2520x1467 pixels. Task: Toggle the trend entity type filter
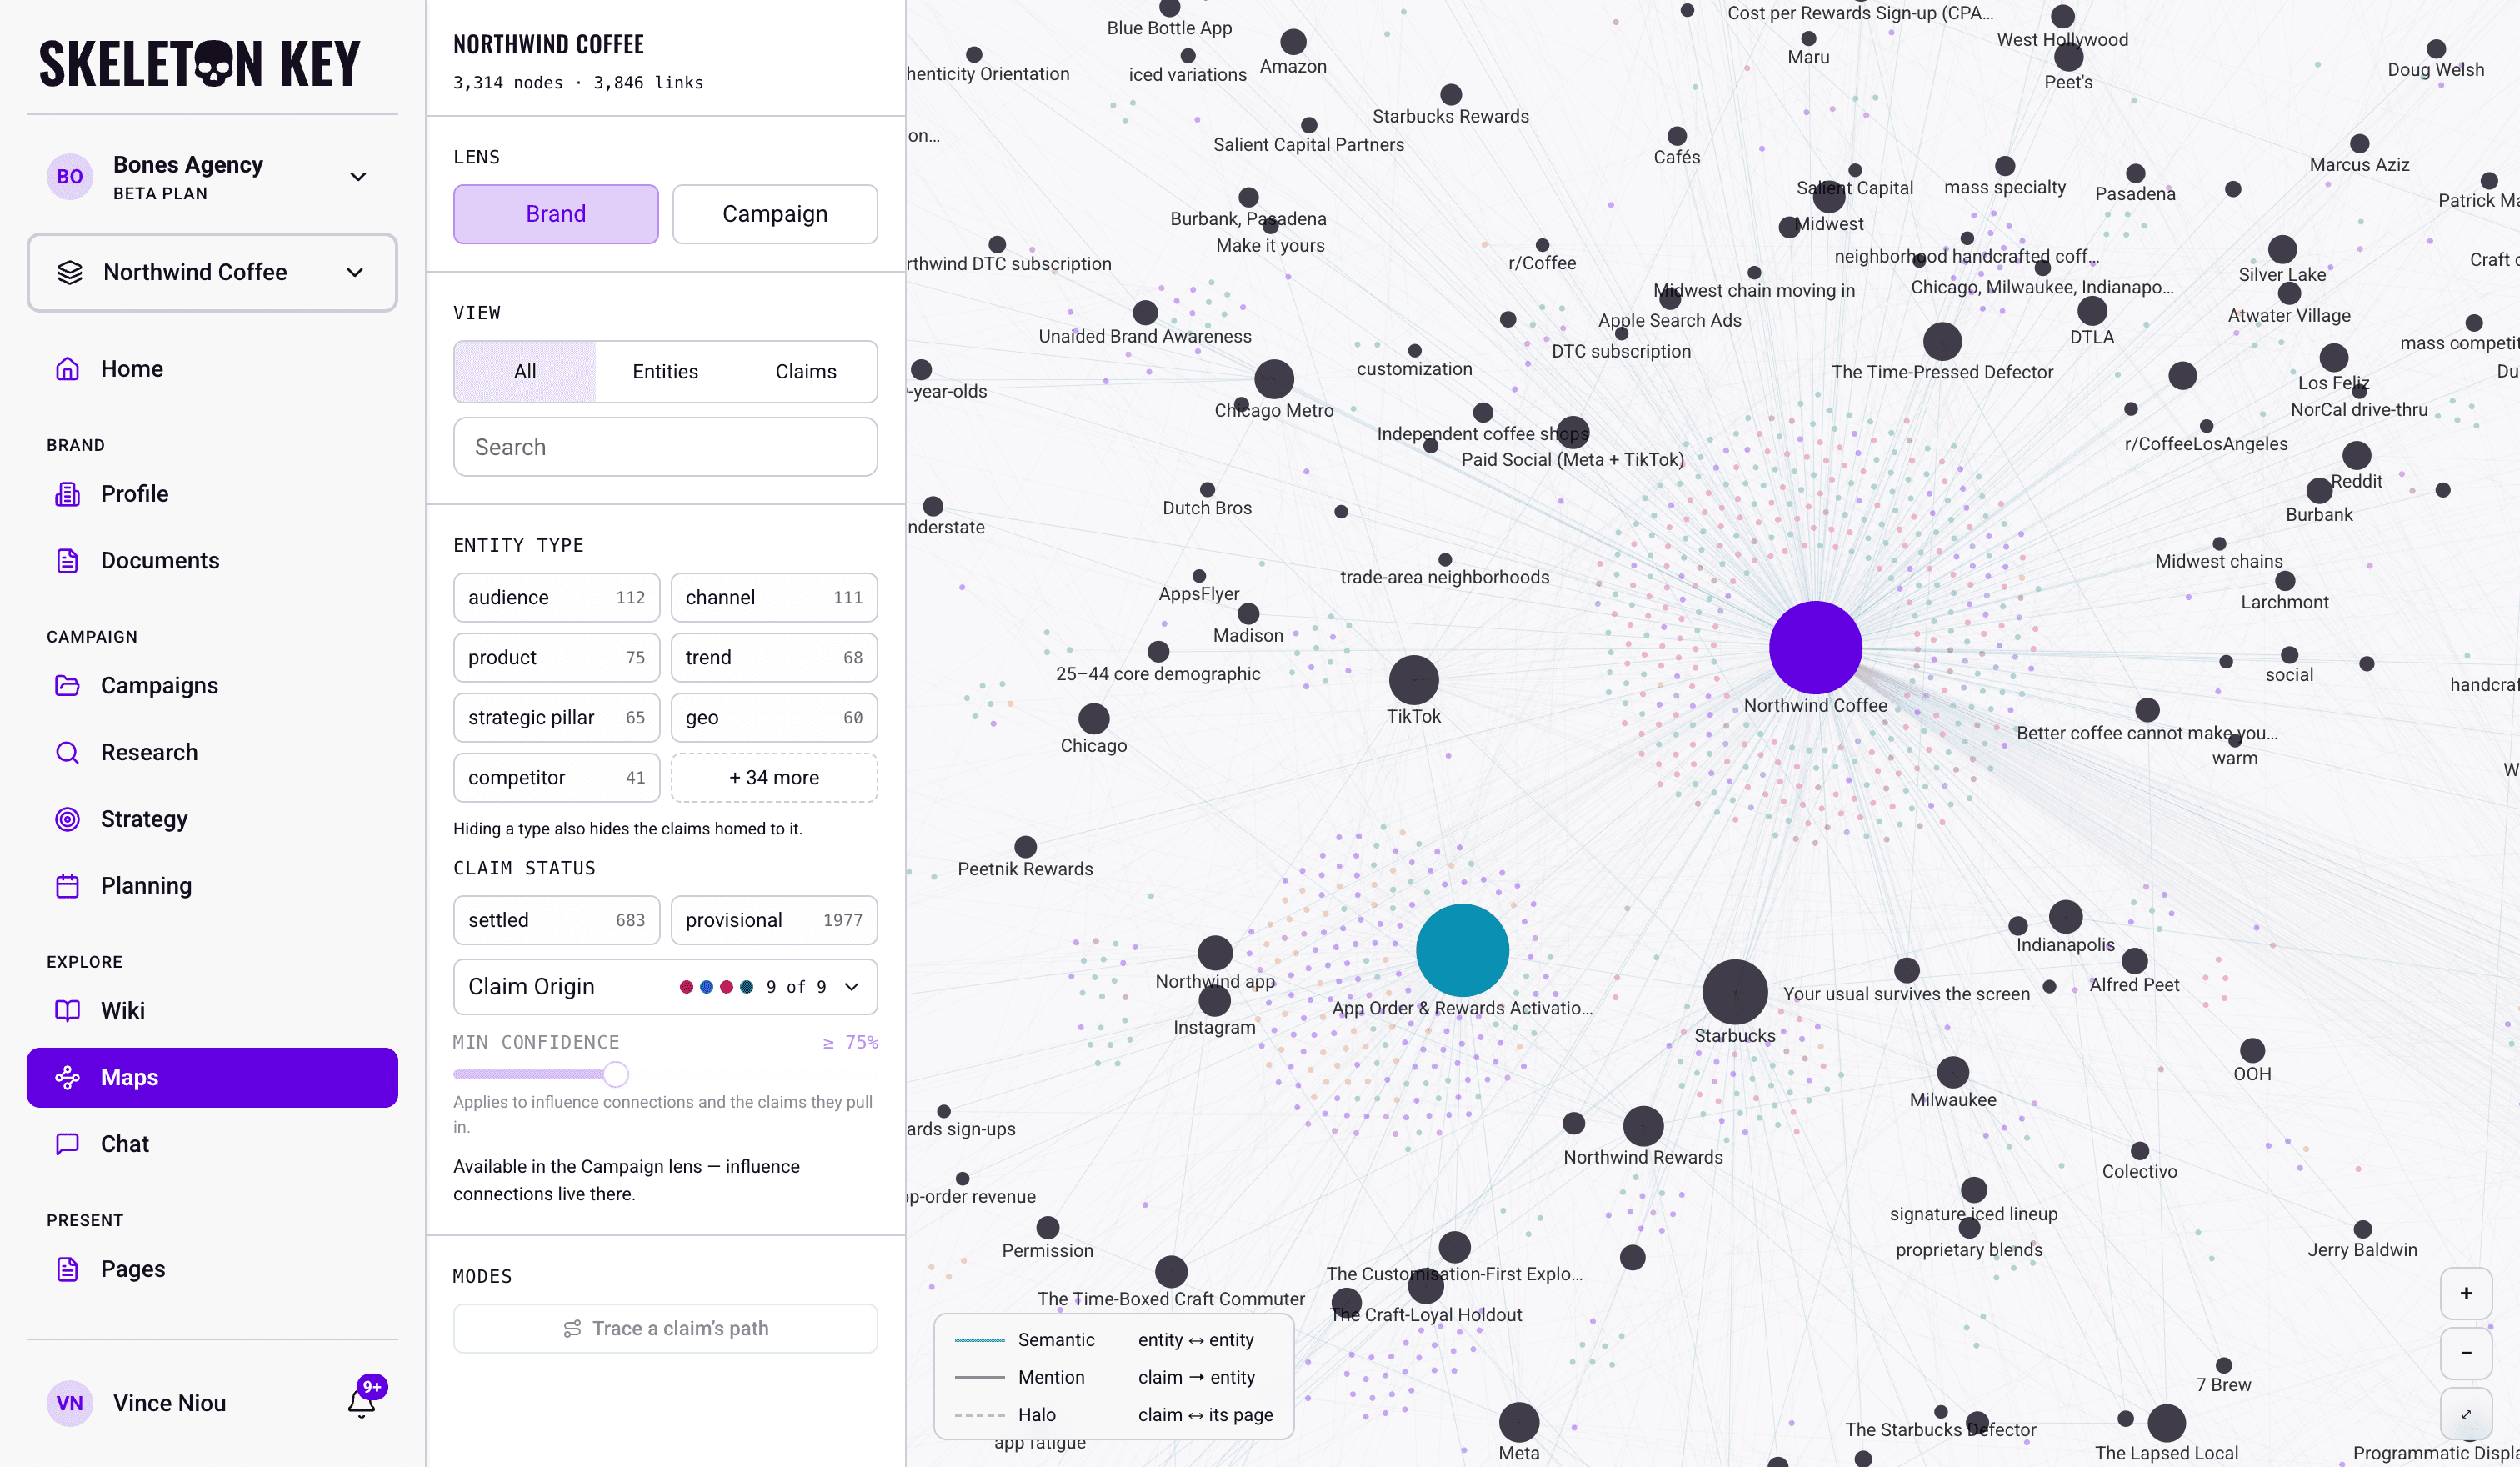774,657
